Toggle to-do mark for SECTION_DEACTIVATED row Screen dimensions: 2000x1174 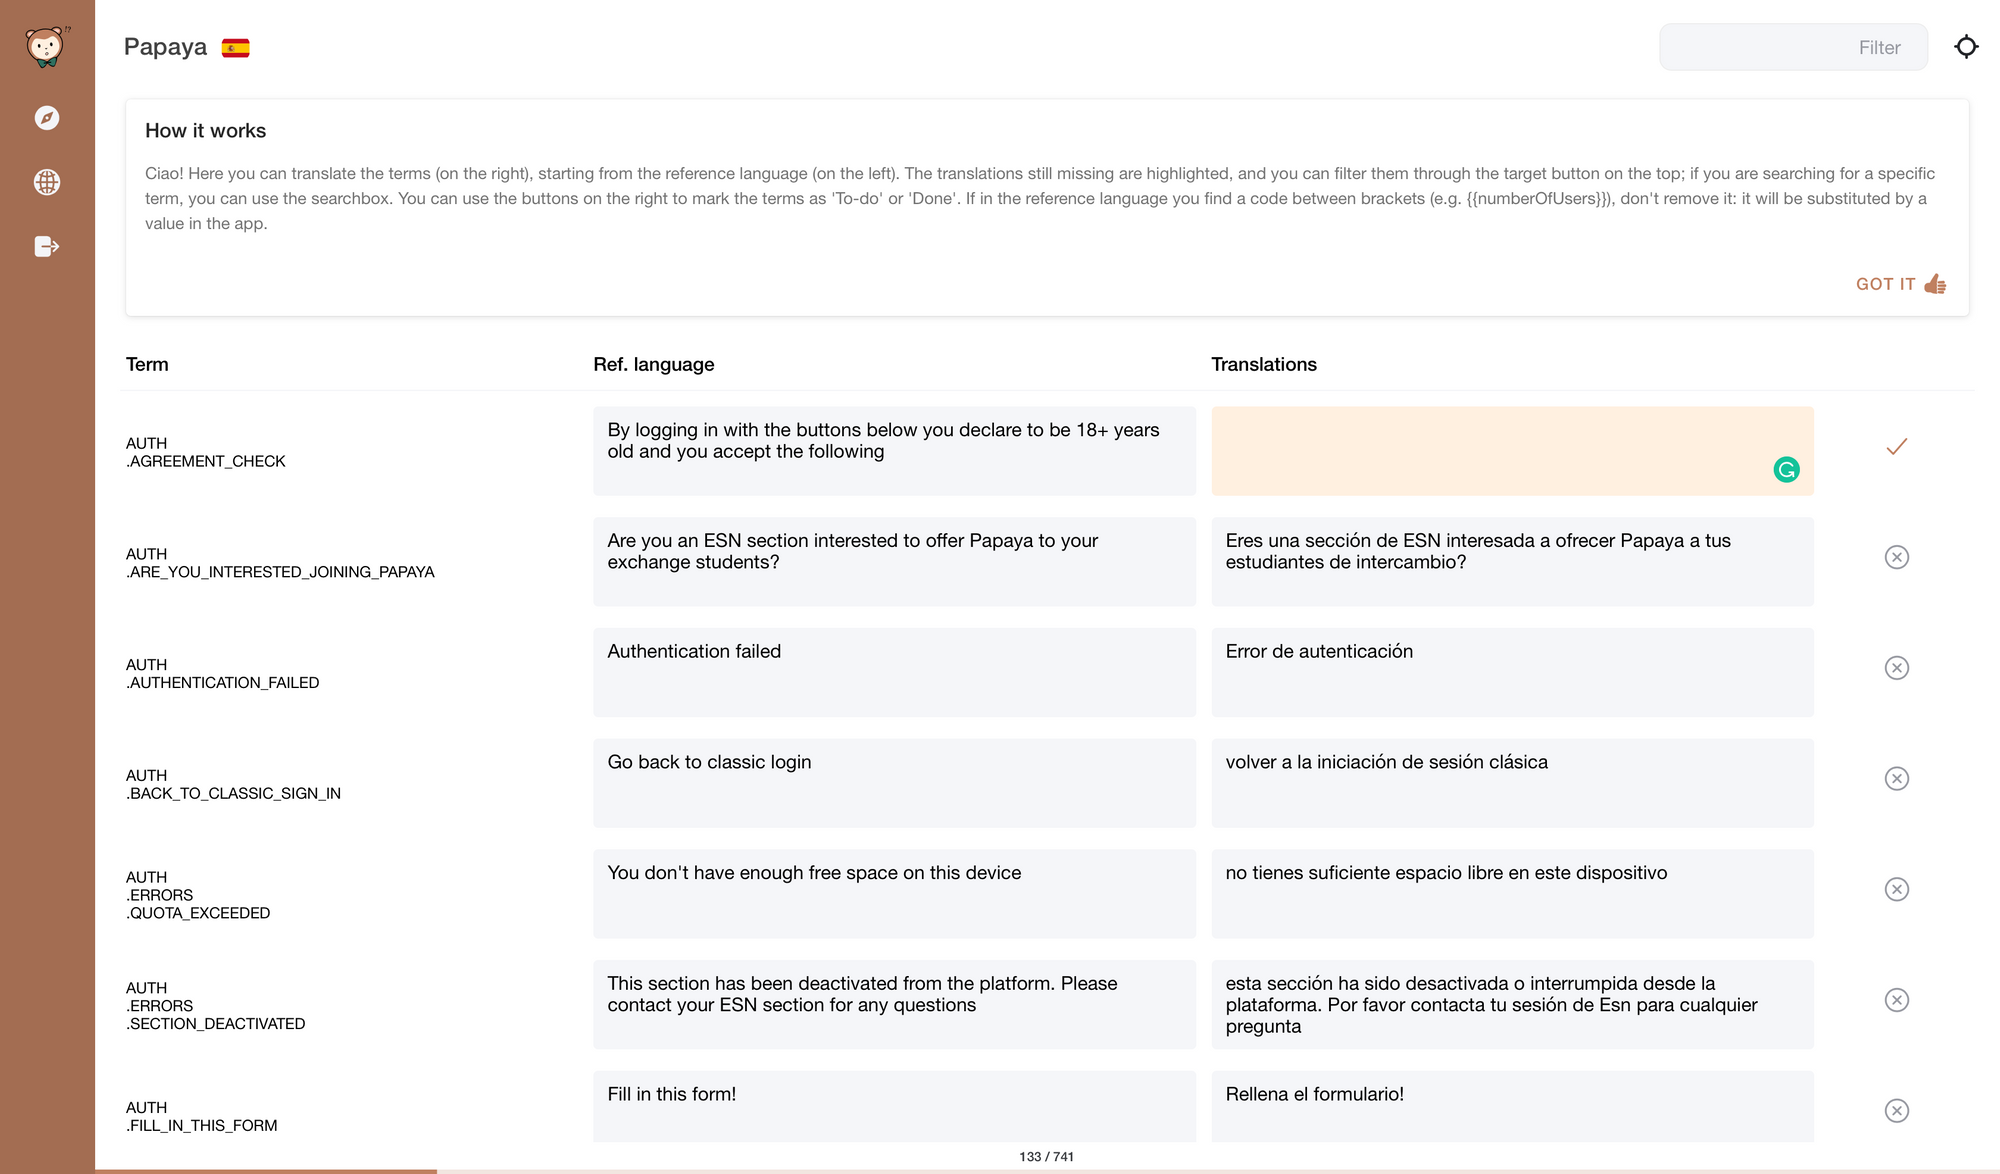[x=1896, y=1000]
